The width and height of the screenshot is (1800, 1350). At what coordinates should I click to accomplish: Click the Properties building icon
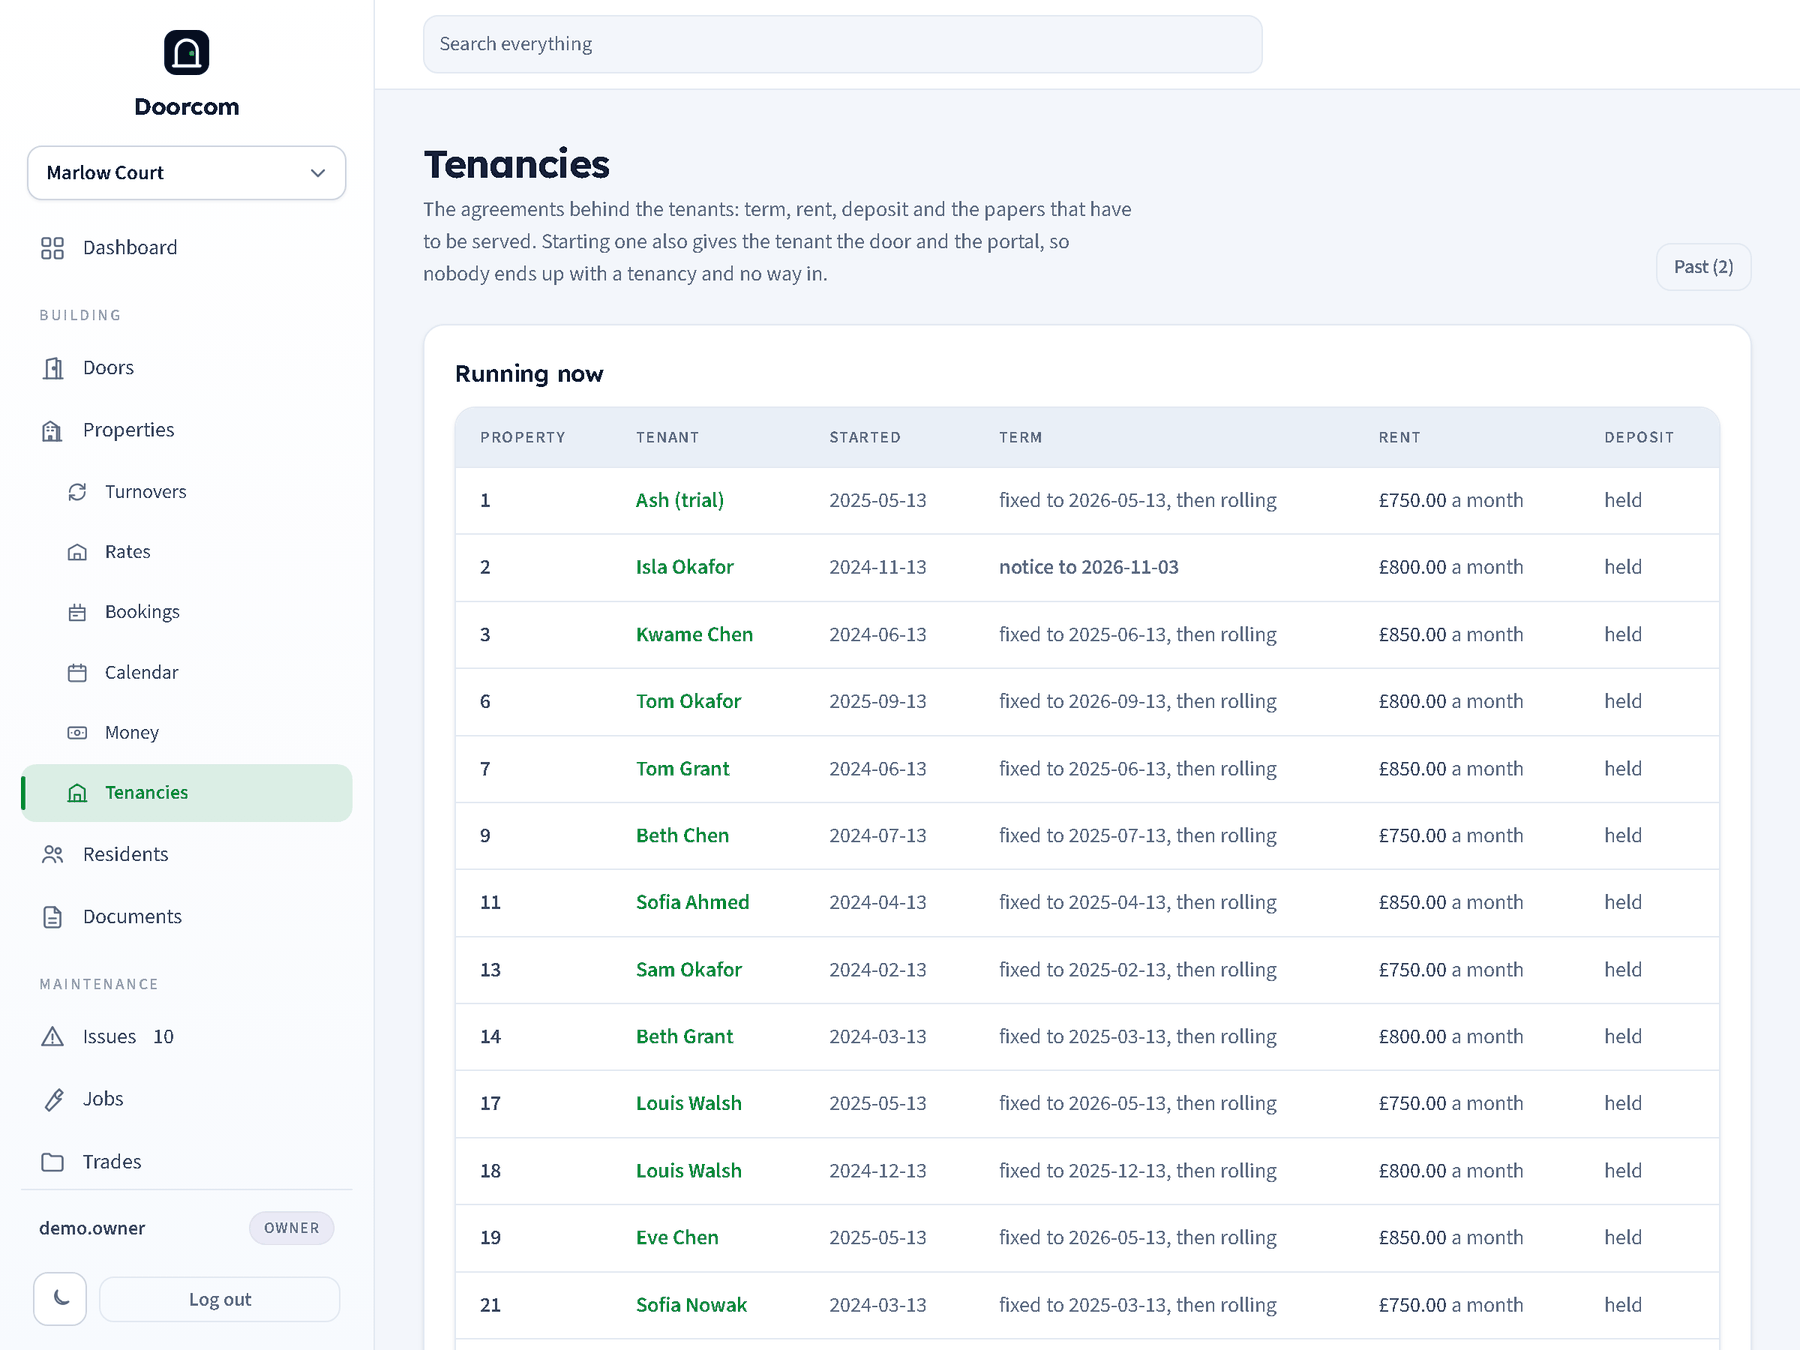pos(52,430)
